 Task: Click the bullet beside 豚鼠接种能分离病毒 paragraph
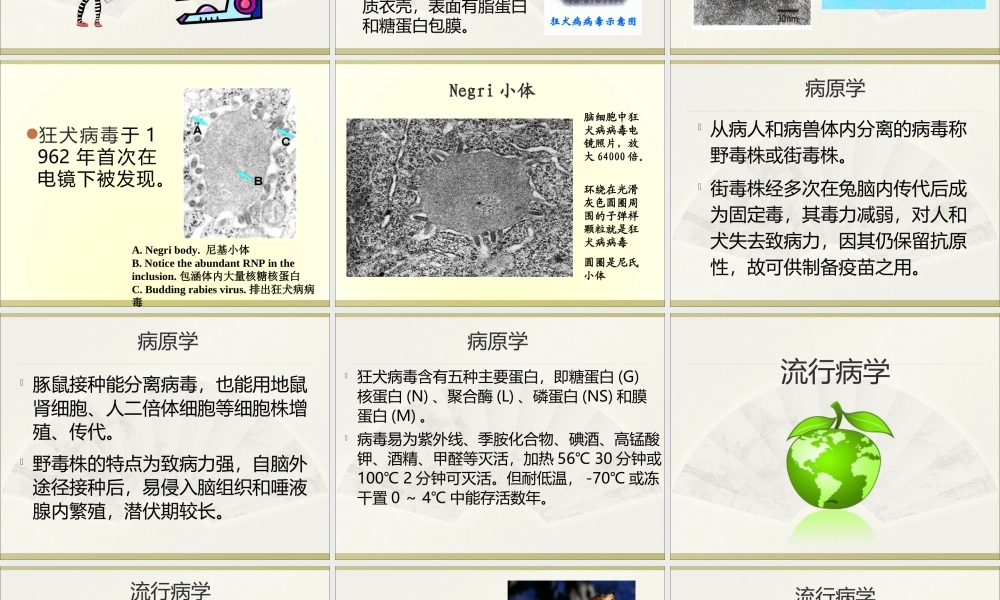point(22,384)
